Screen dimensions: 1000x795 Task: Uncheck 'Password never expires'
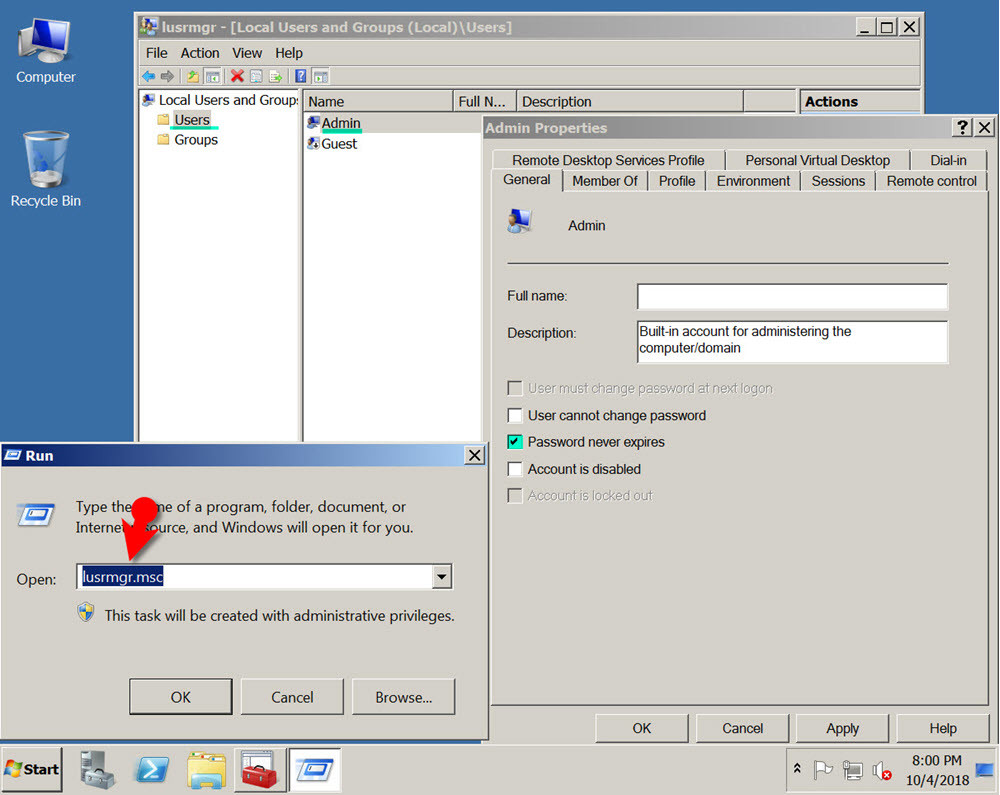click(515, 442)
